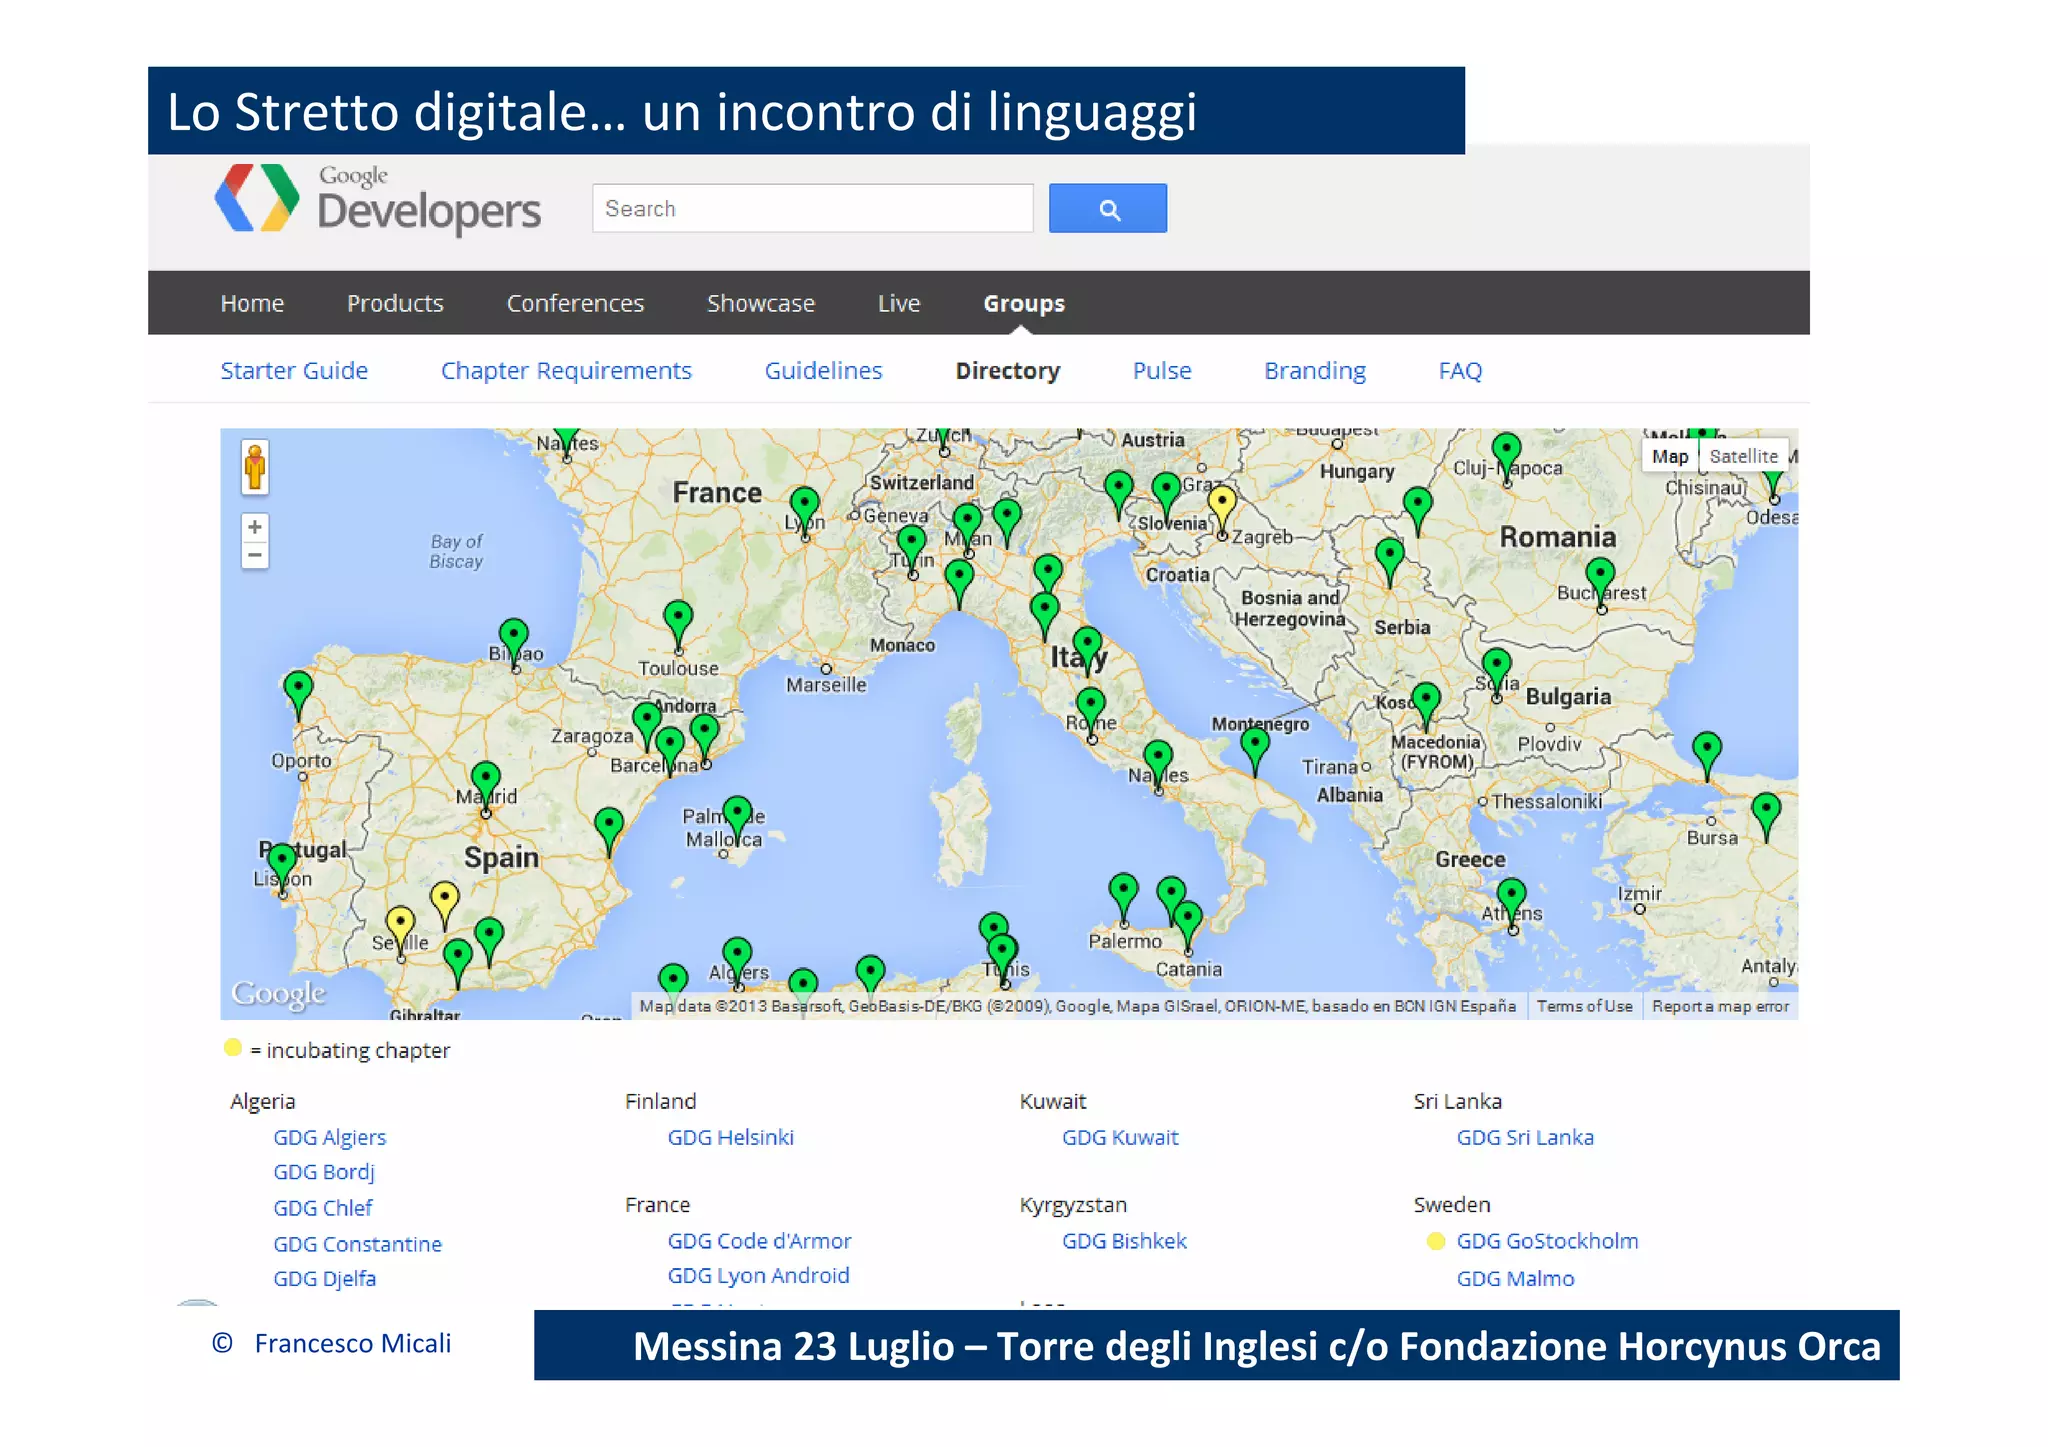The width and height of the screenshot is (2048, 1447).
Task: Open the GDG Algiers link
Action: pos(329,1137)
